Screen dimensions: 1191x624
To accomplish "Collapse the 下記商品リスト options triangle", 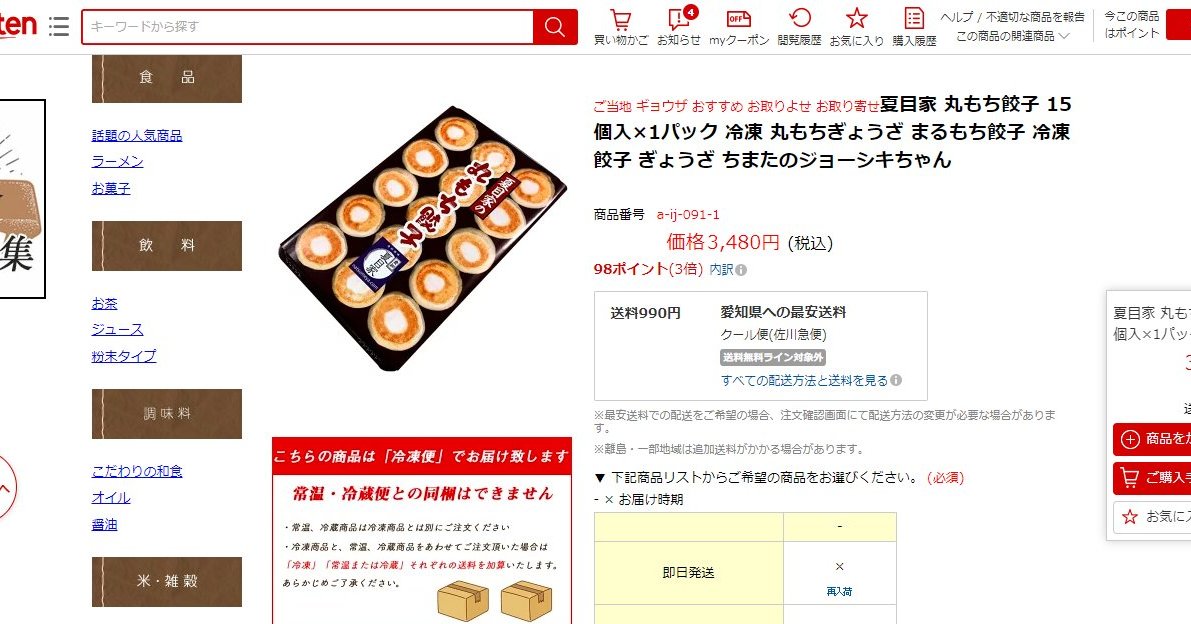I will click(x=599, y=477).
